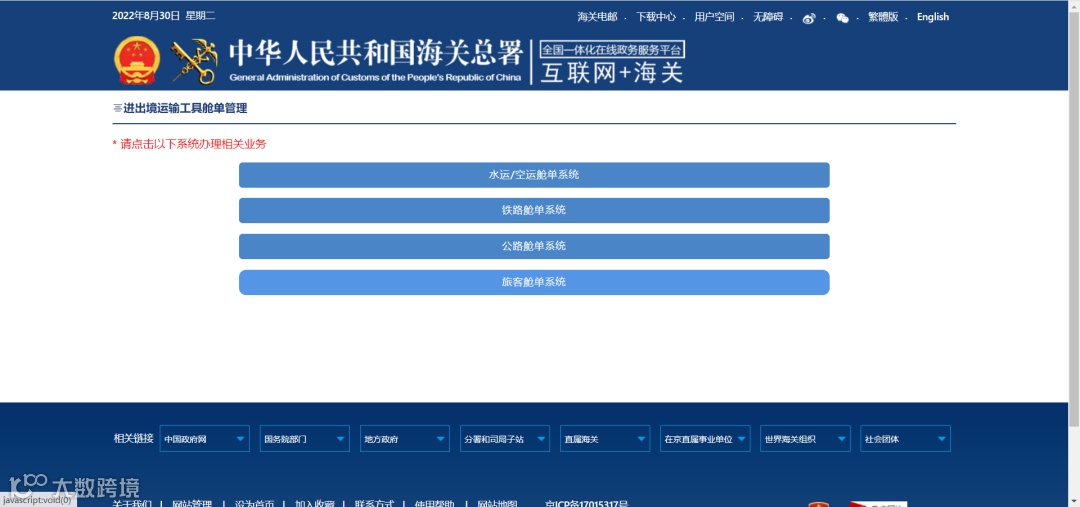Expand the 社会团体 dropdown
The width and height of the screenshot is (1080, 507).
pos(905,439)
